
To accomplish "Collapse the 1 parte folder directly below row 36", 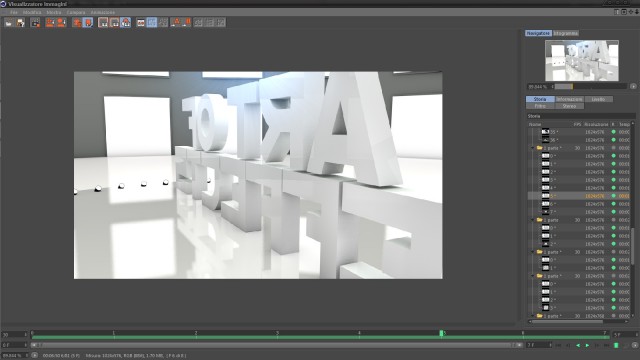I will 533,148.
